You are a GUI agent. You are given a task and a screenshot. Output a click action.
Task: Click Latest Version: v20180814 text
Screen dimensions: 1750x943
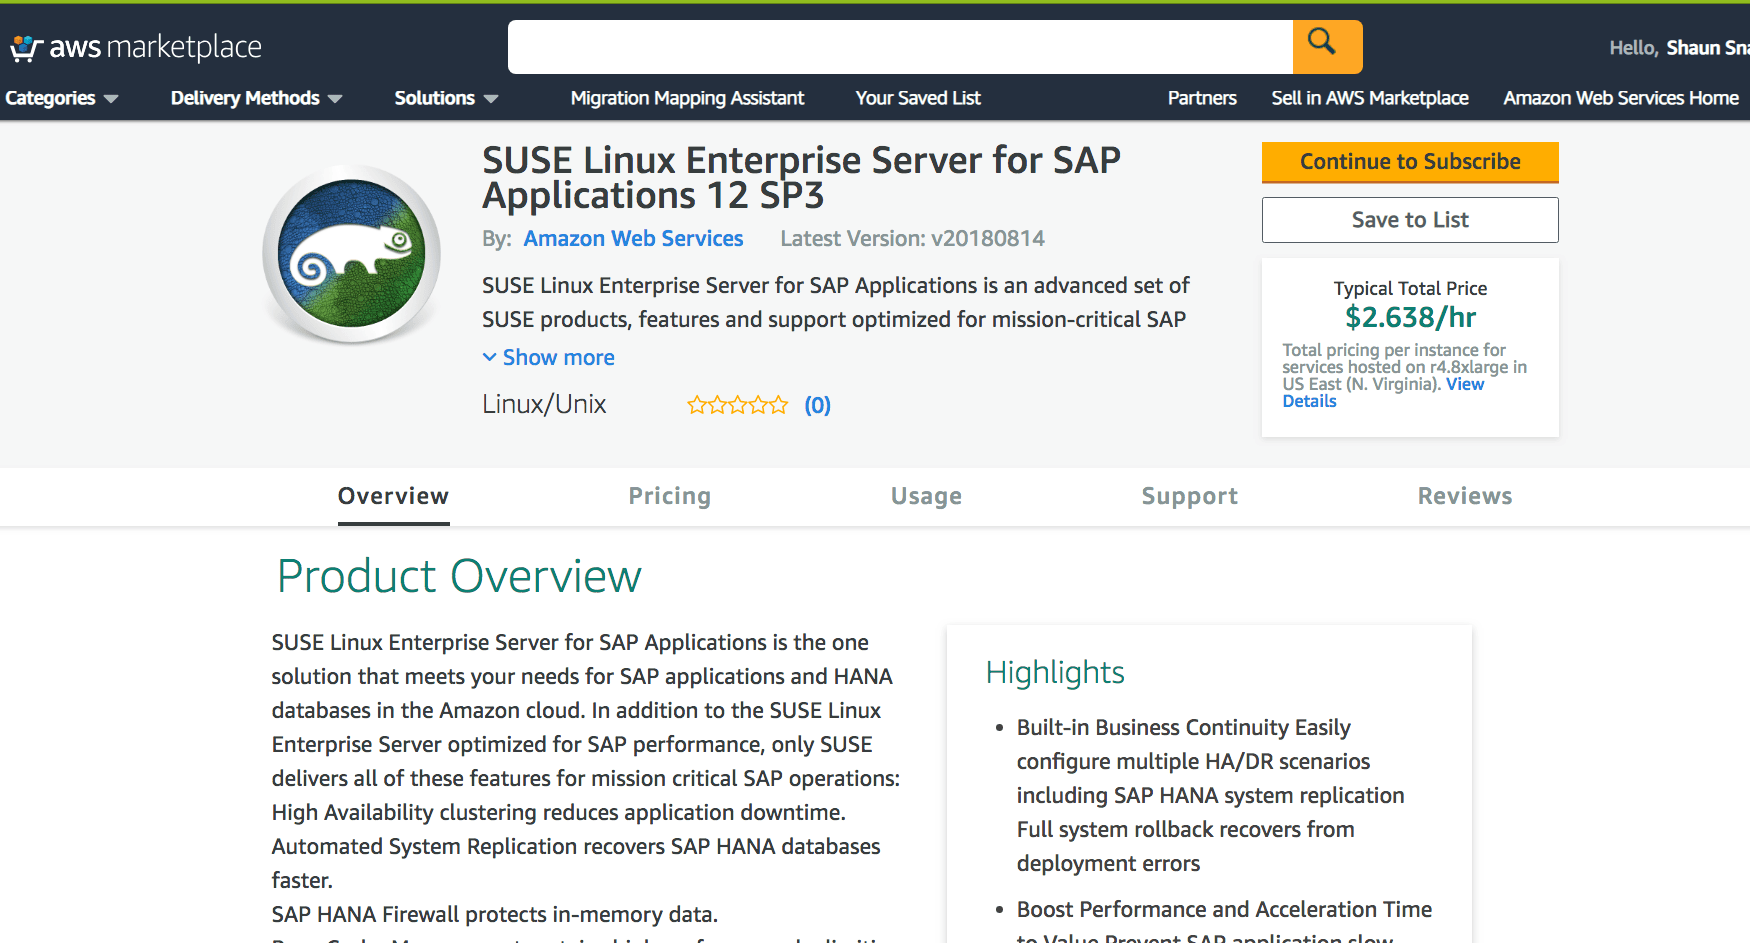(x=912, y=239)
